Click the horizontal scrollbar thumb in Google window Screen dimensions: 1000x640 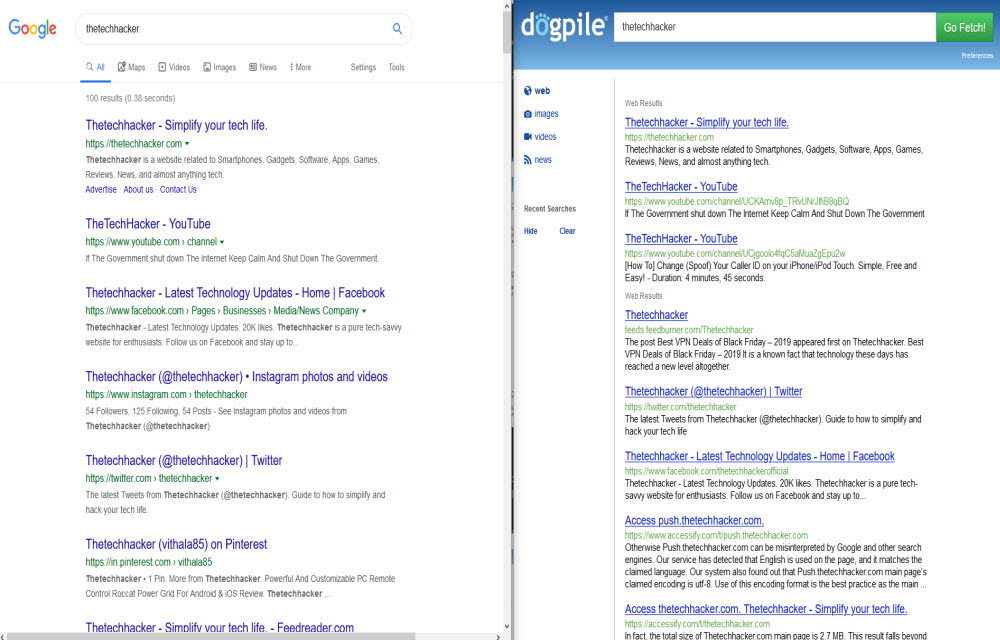click(x=211, y=636)
